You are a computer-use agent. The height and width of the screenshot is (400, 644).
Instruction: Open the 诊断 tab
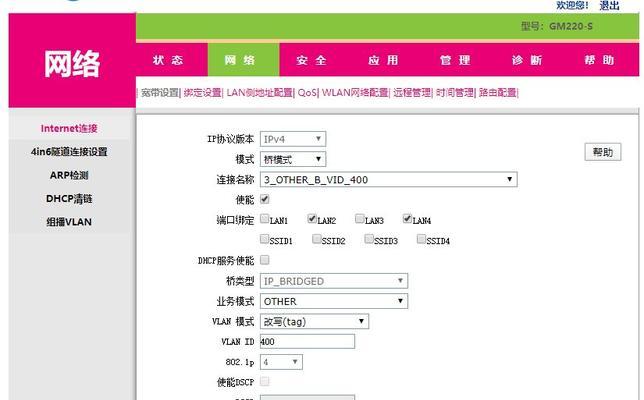(x=527, y=60)
